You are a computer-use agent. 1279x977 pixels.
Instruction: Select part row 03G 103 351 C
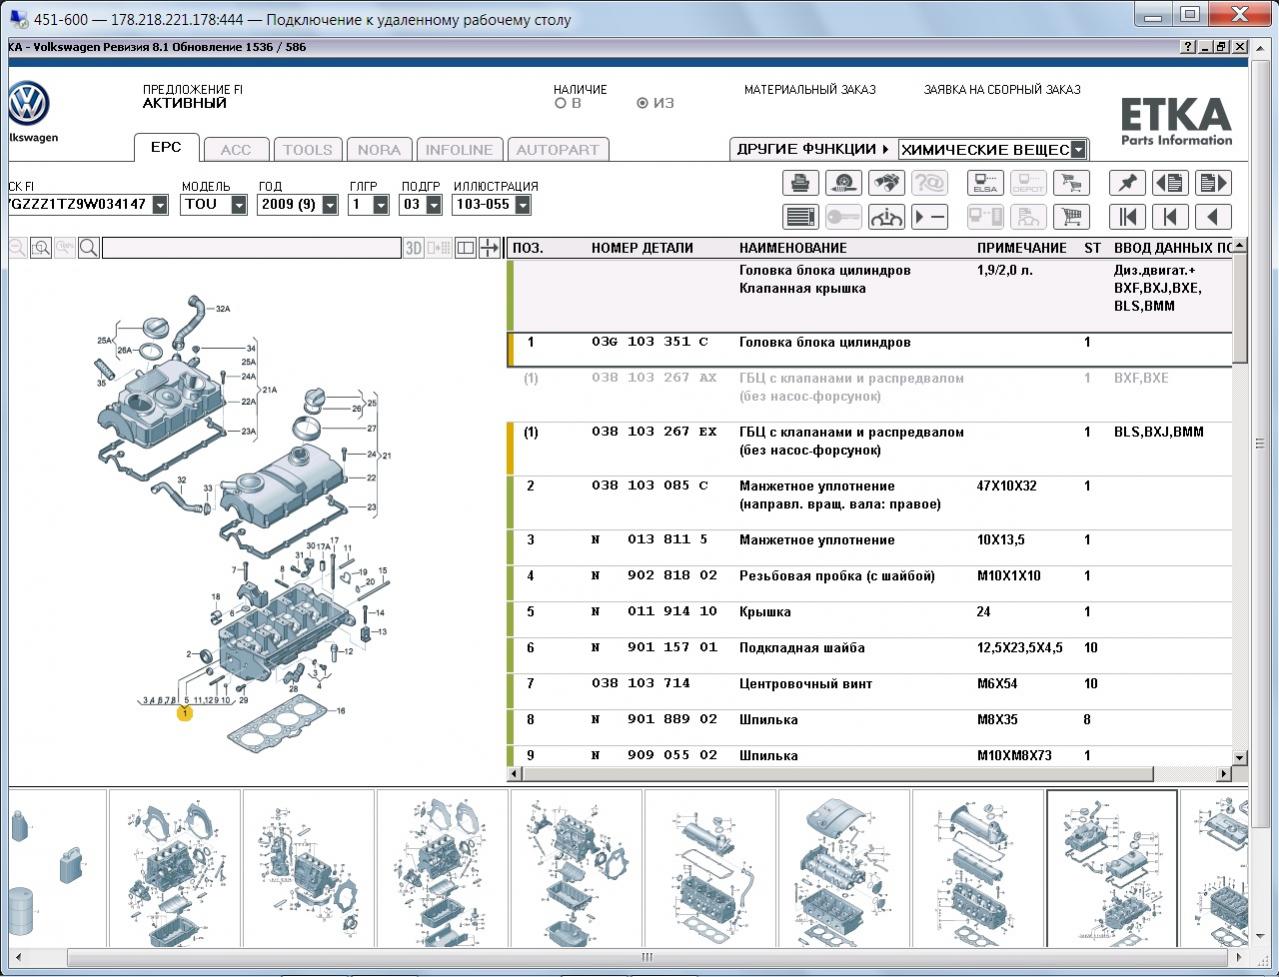coord(870,350)
